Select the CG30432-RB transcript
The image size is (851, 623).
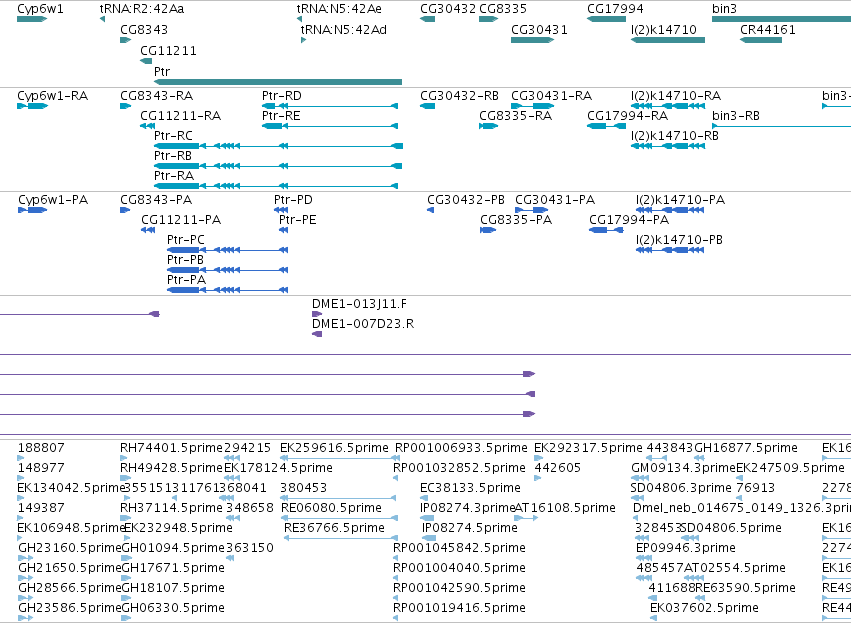[427, 106]
